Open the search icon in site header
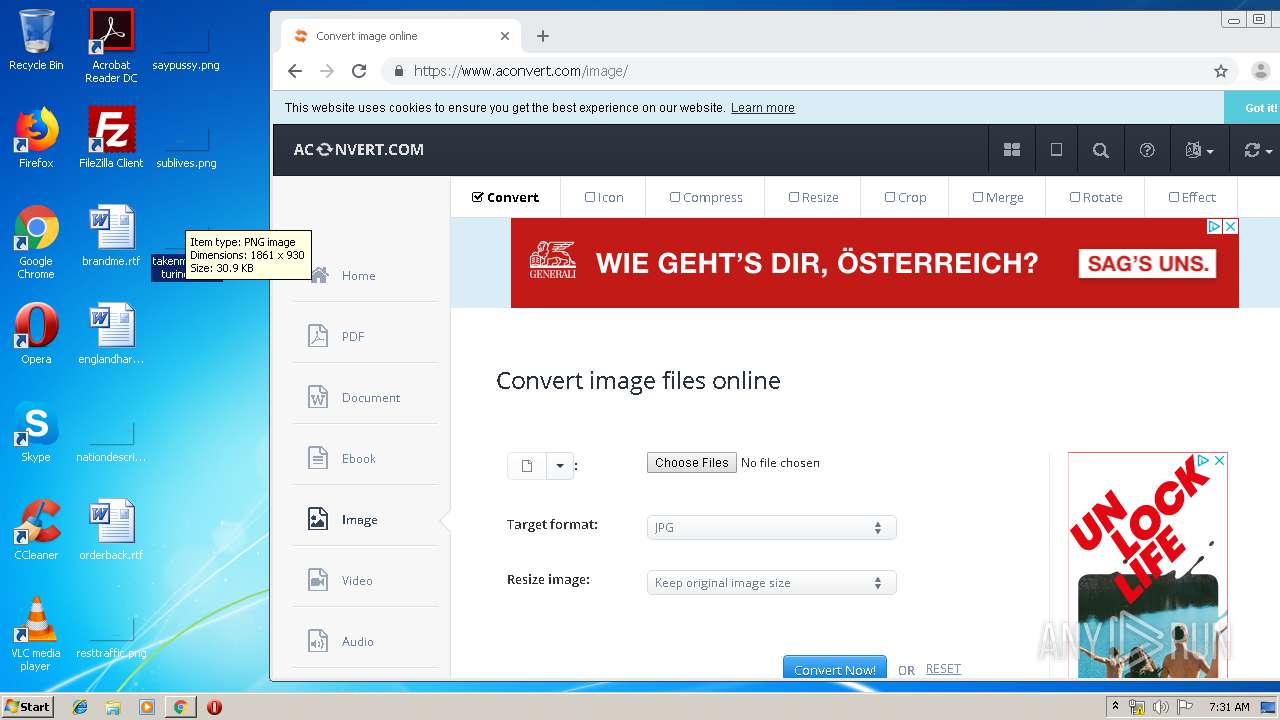Image resolution: width=1280 pixels, height=720 pixels. click(1101, 150)
